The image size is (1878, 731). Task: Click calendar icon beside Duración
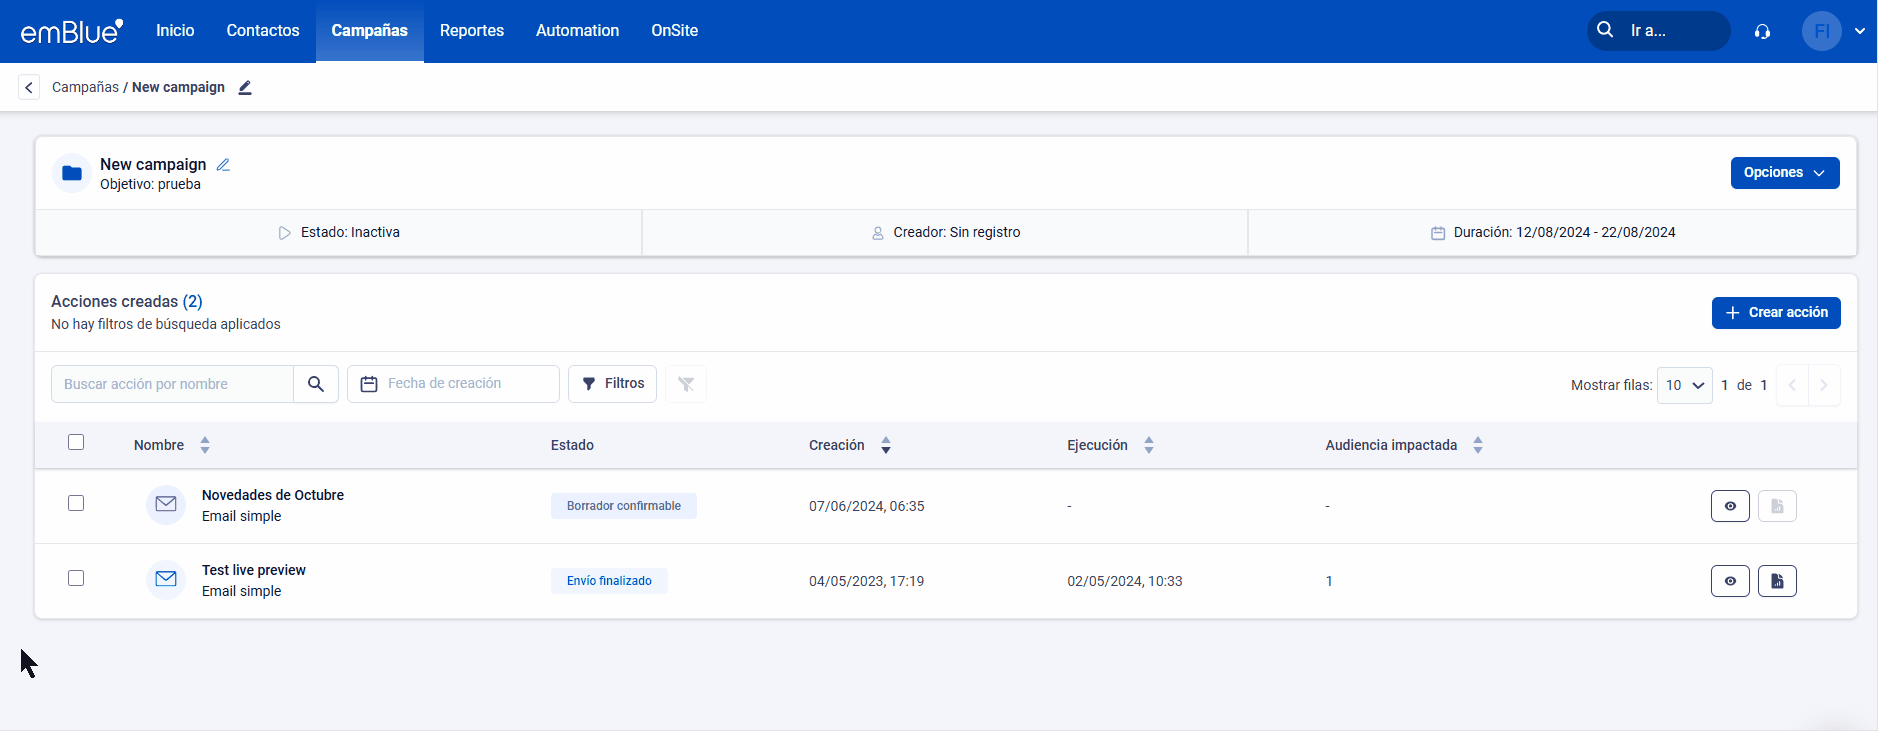click(1438, 233)
